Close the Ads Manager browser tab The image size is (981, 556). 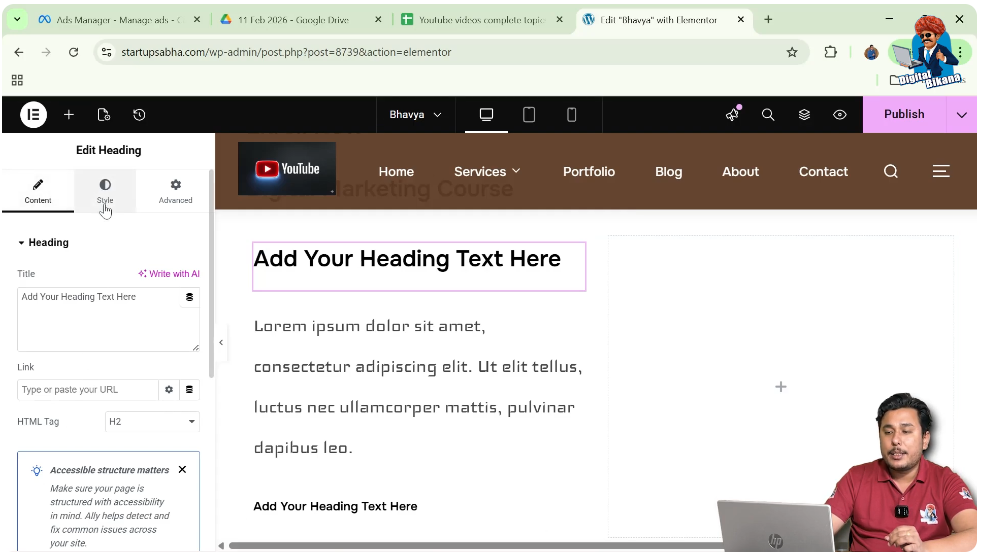point(196,20)
